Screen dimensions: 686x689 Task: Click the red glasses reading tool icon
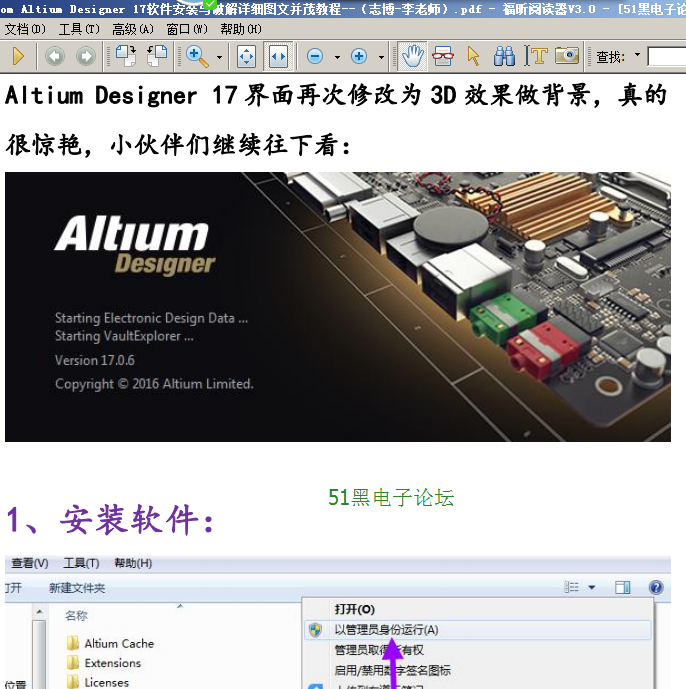click(x=443, y=56)
